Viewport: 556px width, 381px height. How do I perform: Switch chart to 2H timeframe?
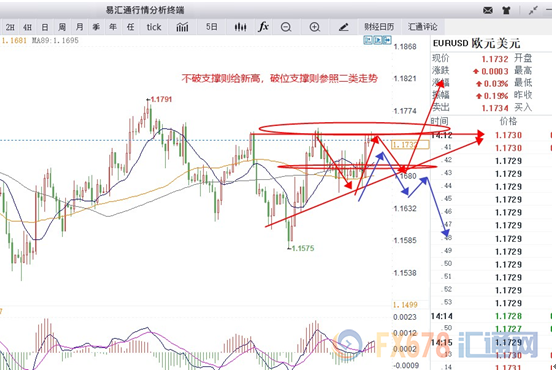[x=10, y=27]
